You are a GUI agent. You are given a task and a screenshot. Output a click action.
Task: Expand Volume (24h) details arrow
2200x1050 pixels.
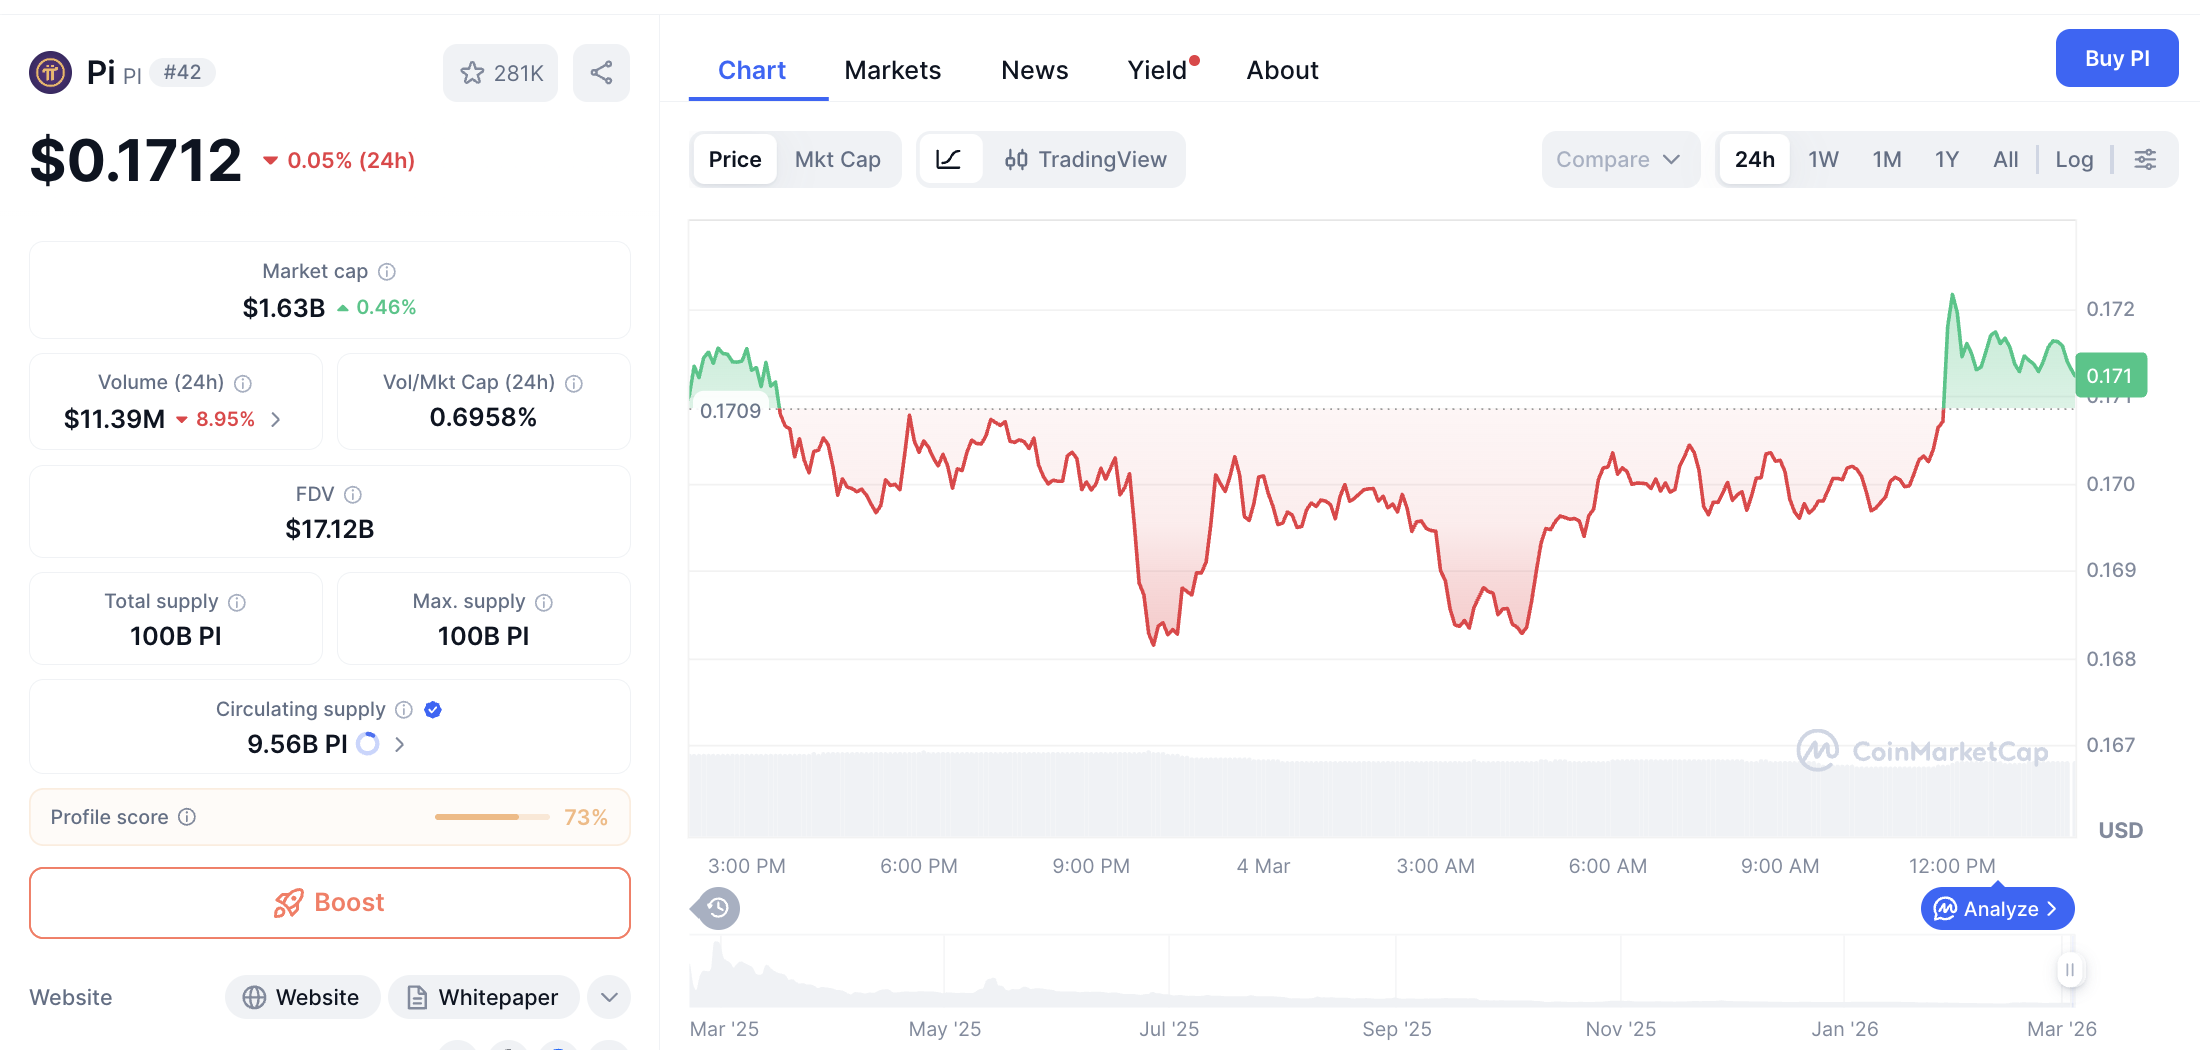277,419
